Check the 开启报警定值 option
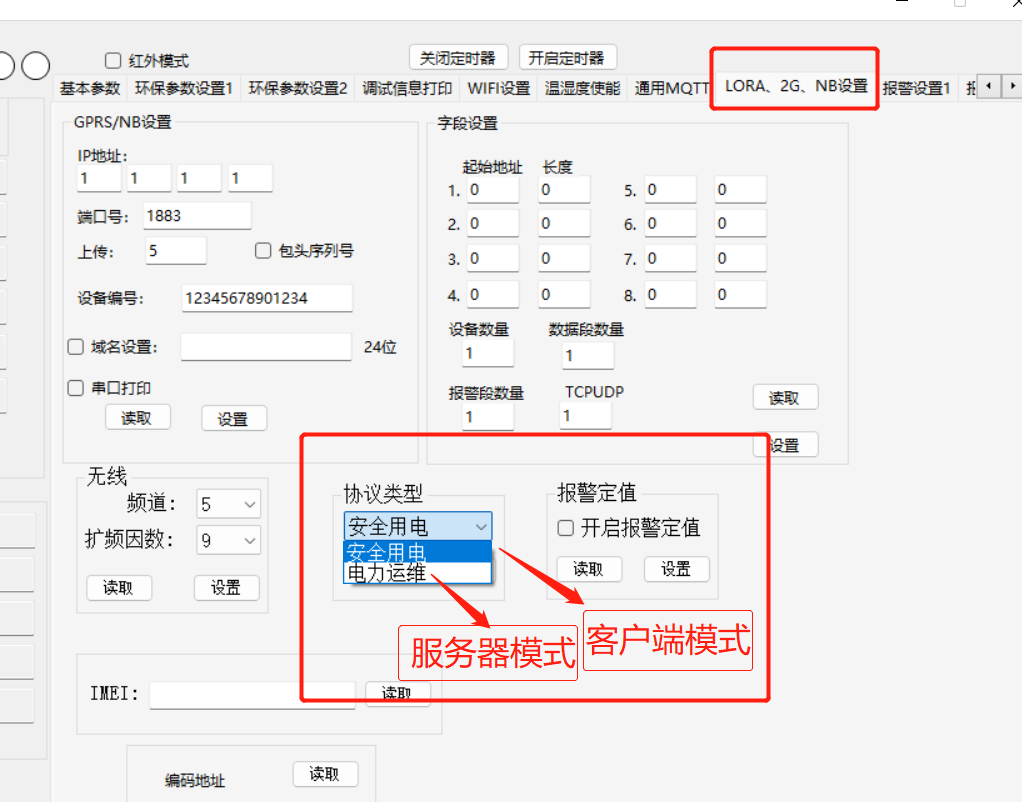This screenshot has width=1022, height=802. pos(566,528)
